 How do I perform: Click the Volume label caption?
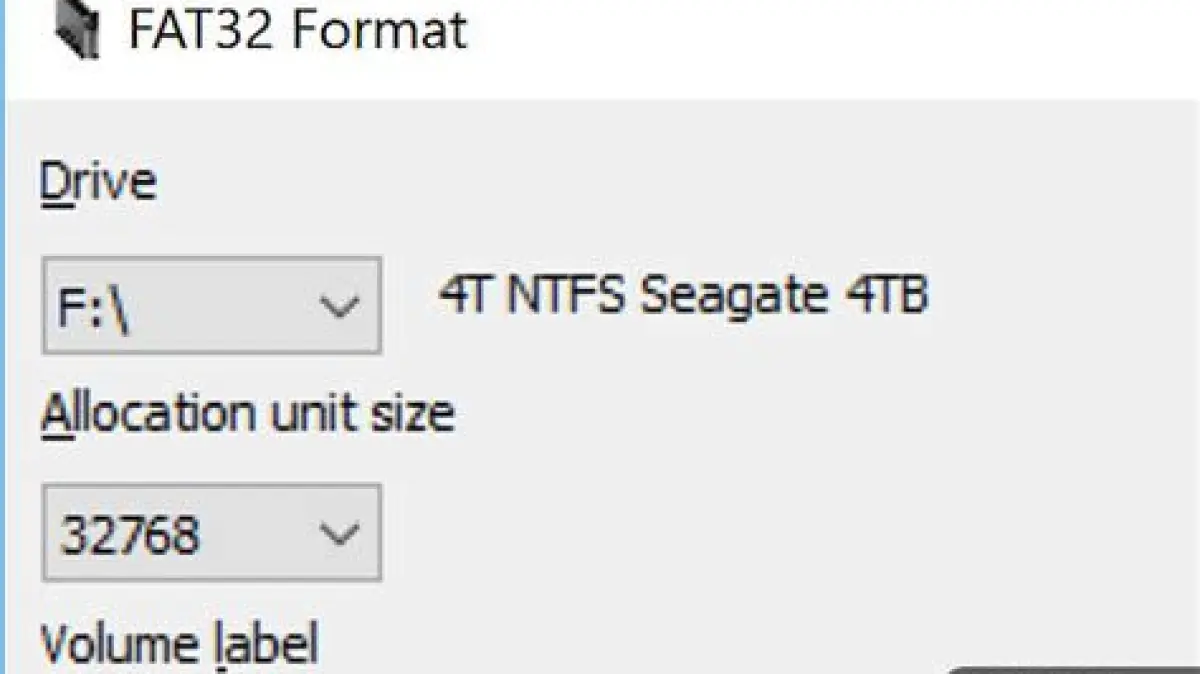179,643
